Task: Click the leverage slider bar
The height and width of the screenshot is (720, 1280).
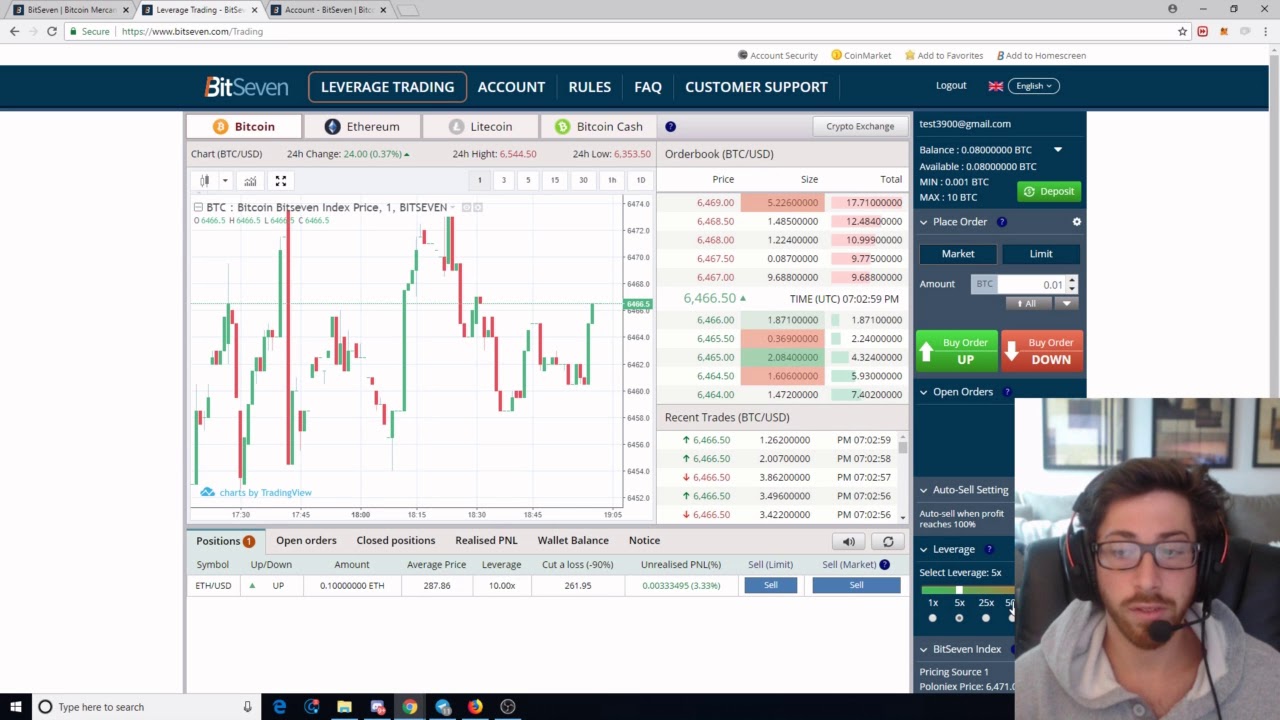Action: 970,590
